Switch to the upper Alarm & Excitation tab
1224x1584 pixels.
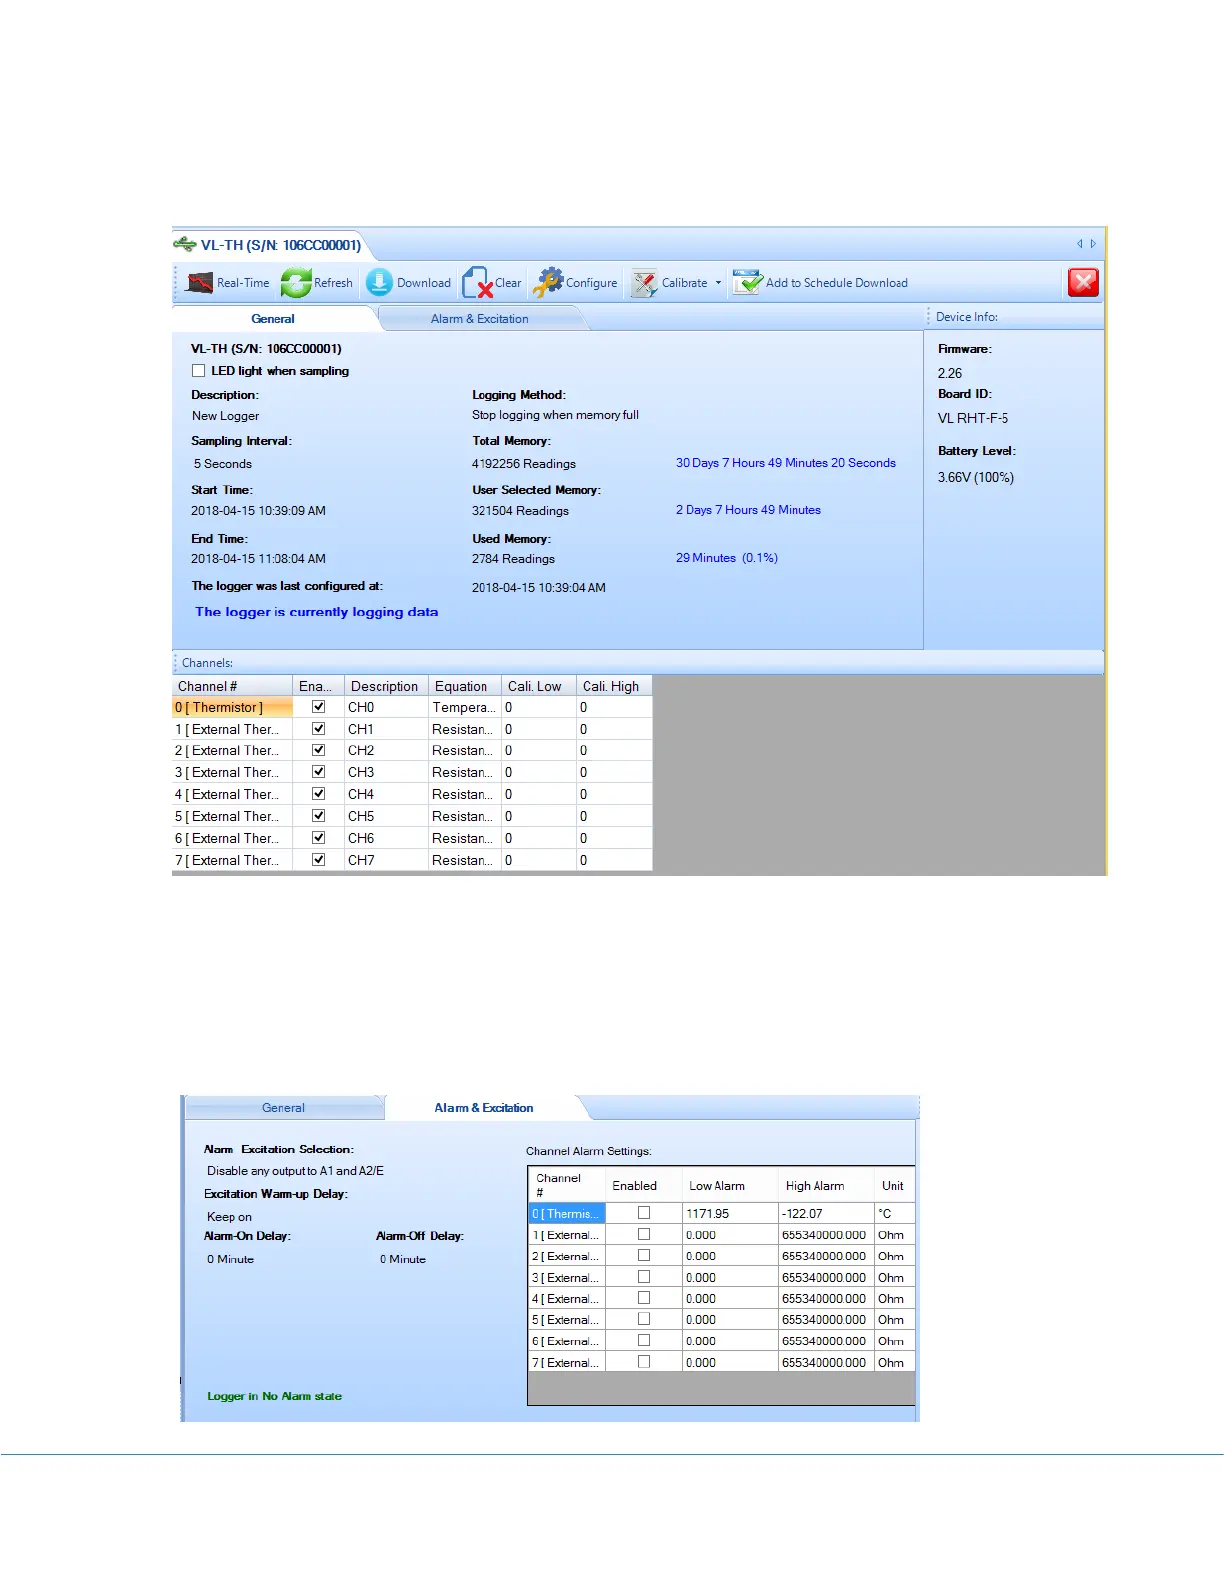480,319
